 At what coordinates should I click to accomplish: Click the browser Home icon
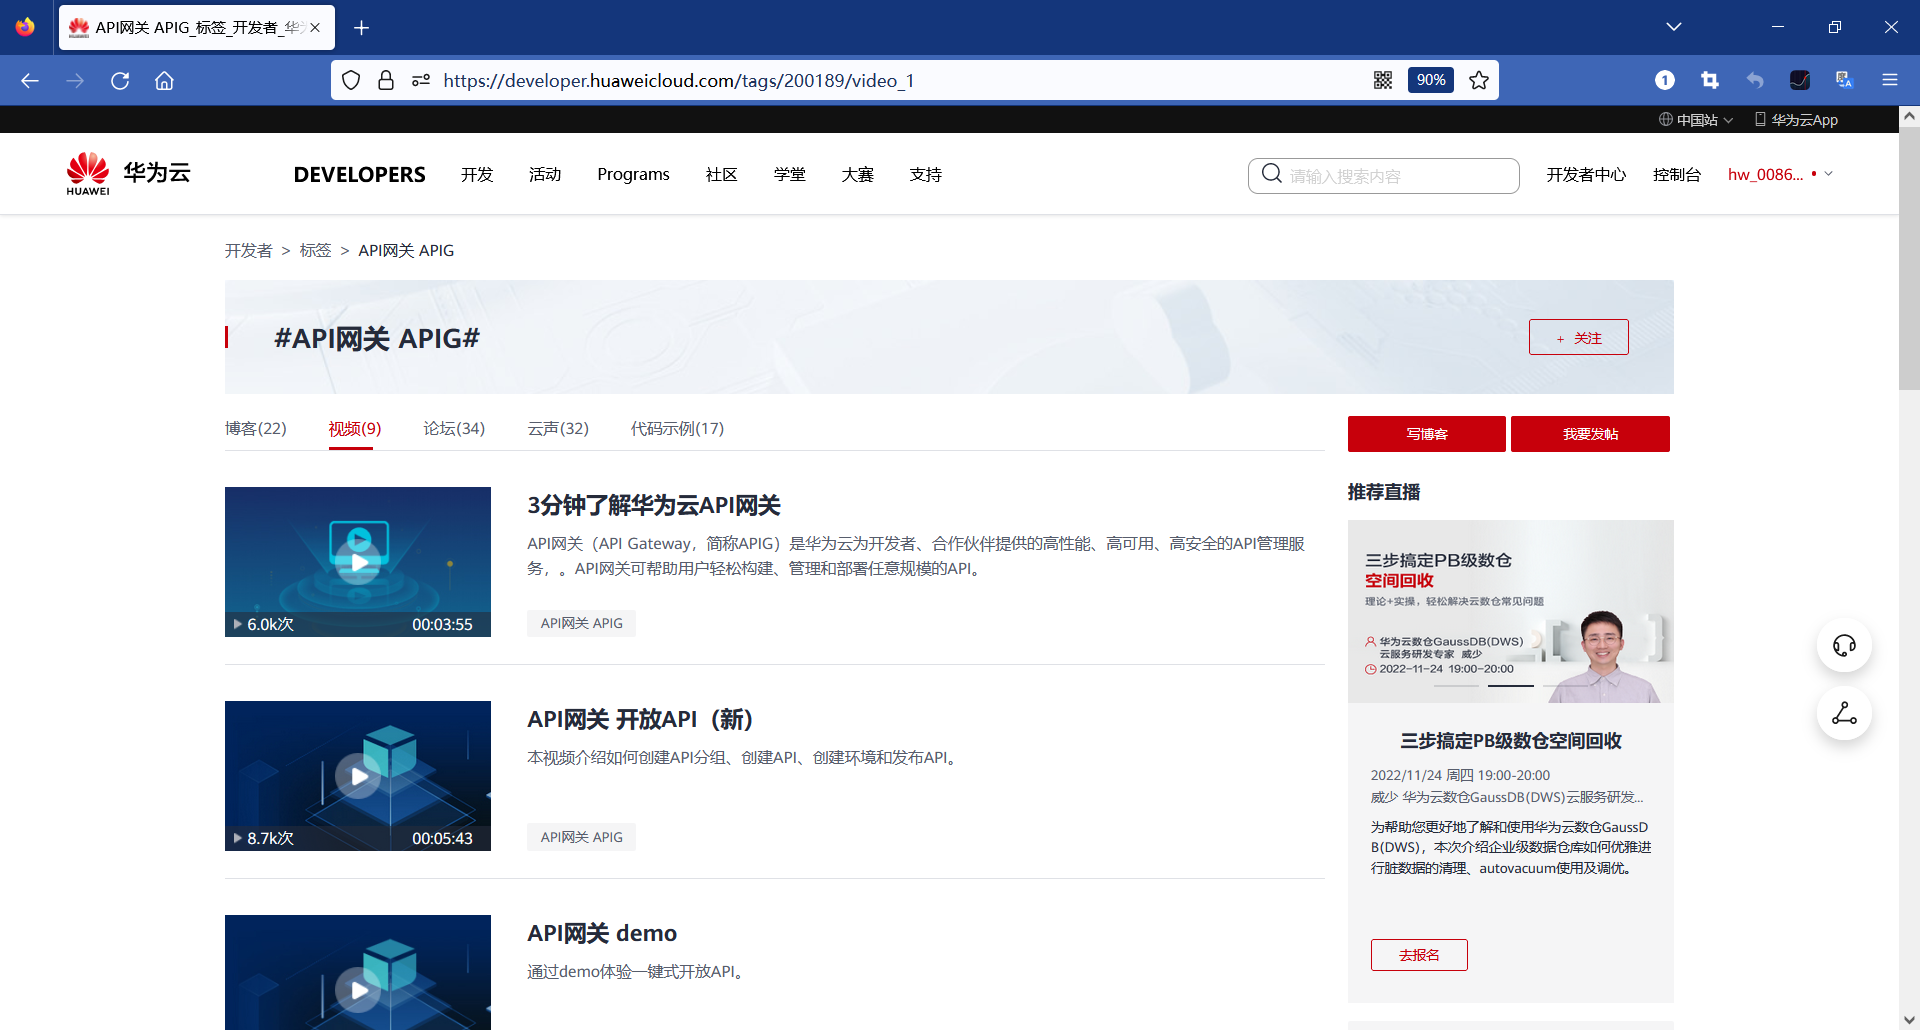(165, 80)
